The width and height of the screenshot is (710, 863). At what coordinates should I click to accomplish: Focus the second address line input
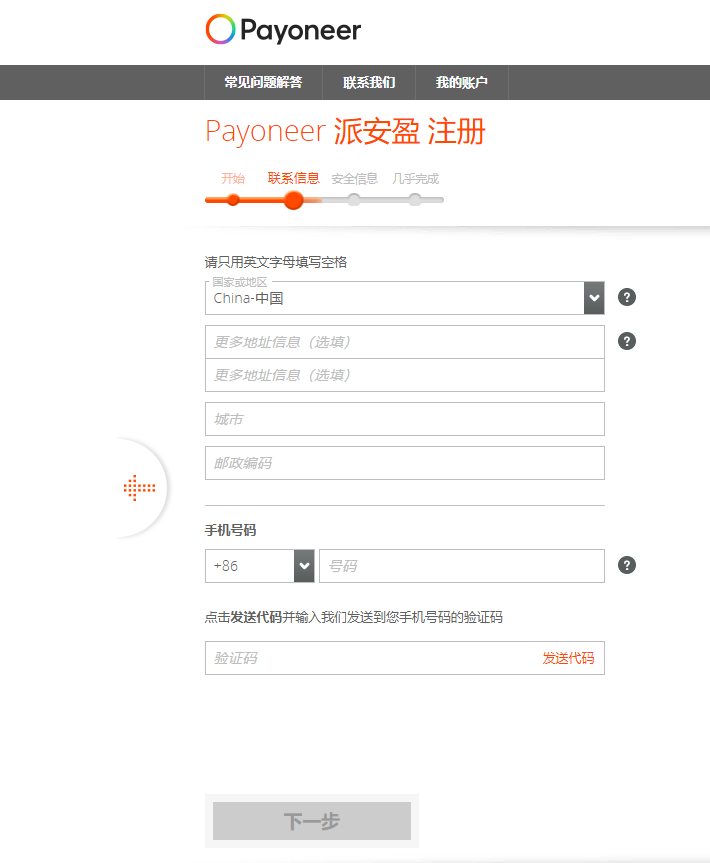(404, 375)
